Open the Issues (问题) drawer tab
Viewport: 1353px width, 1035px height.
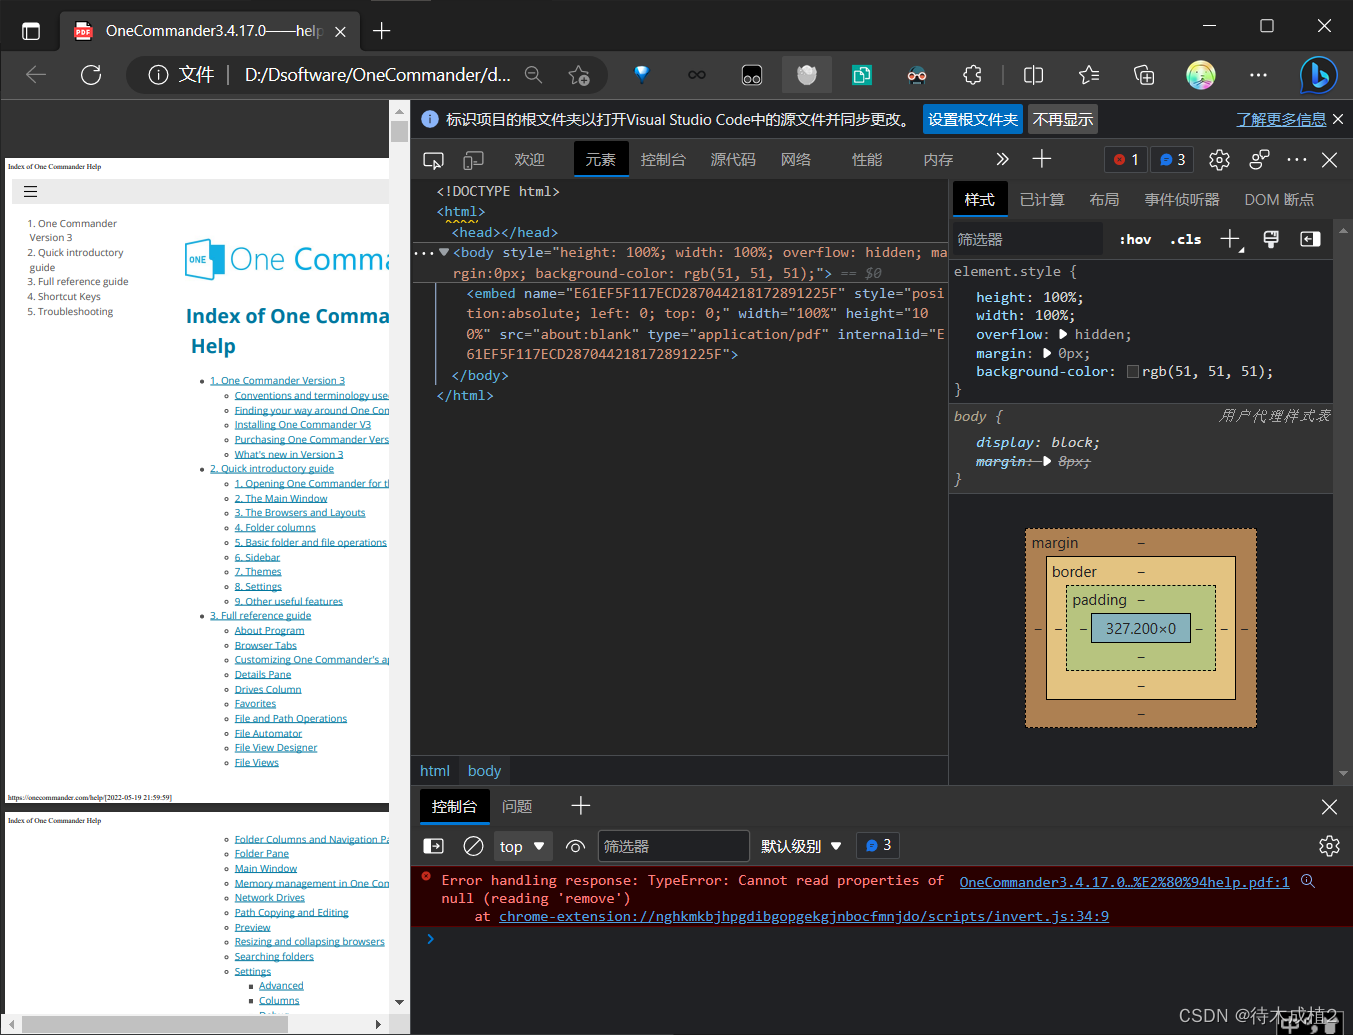(517, 806)
